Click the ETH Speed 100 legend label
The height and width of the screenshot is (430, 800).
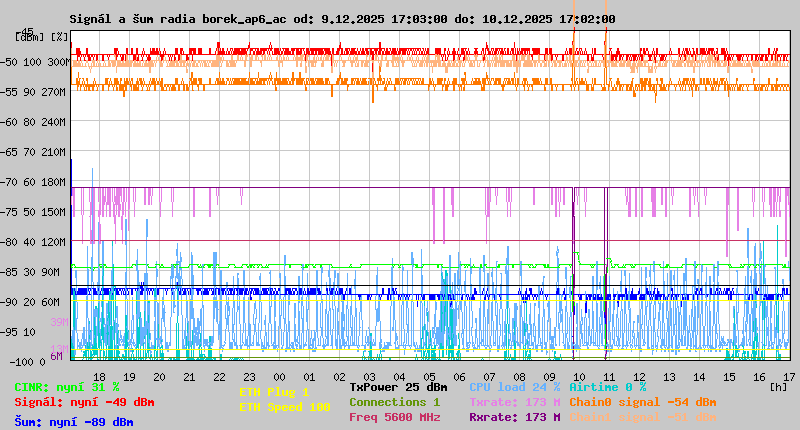tap(284, 407)
